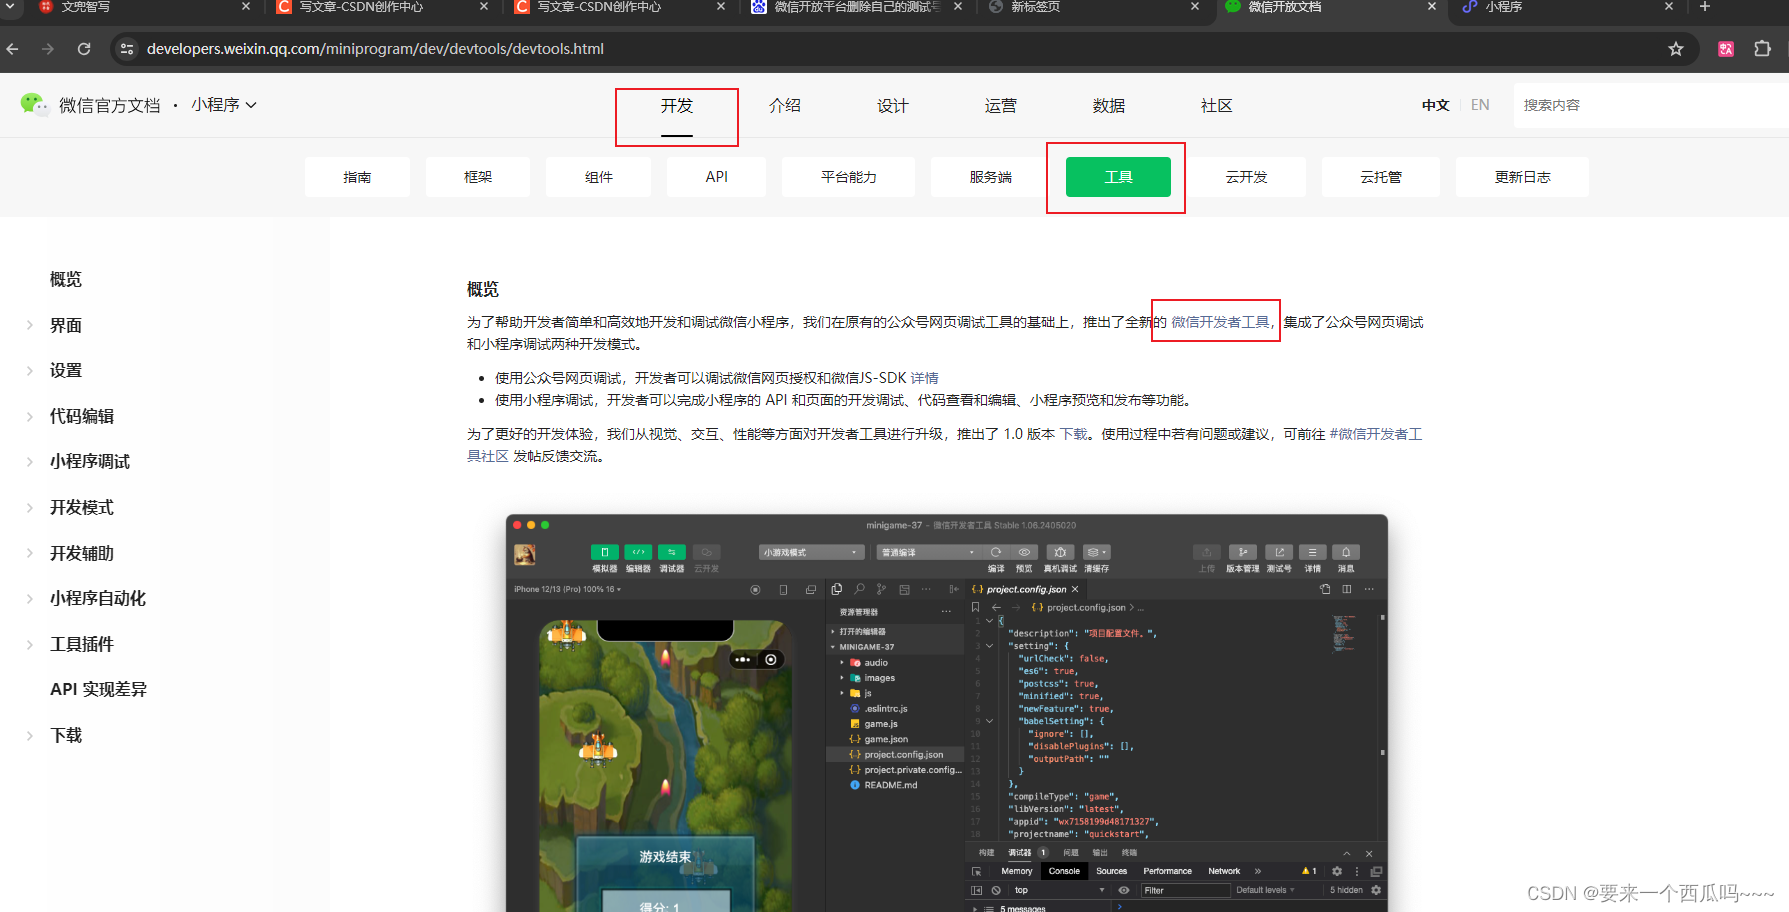Screen dimensions: 1789x912
Task: Switch language to 中文
Action: click(1436, 105)
